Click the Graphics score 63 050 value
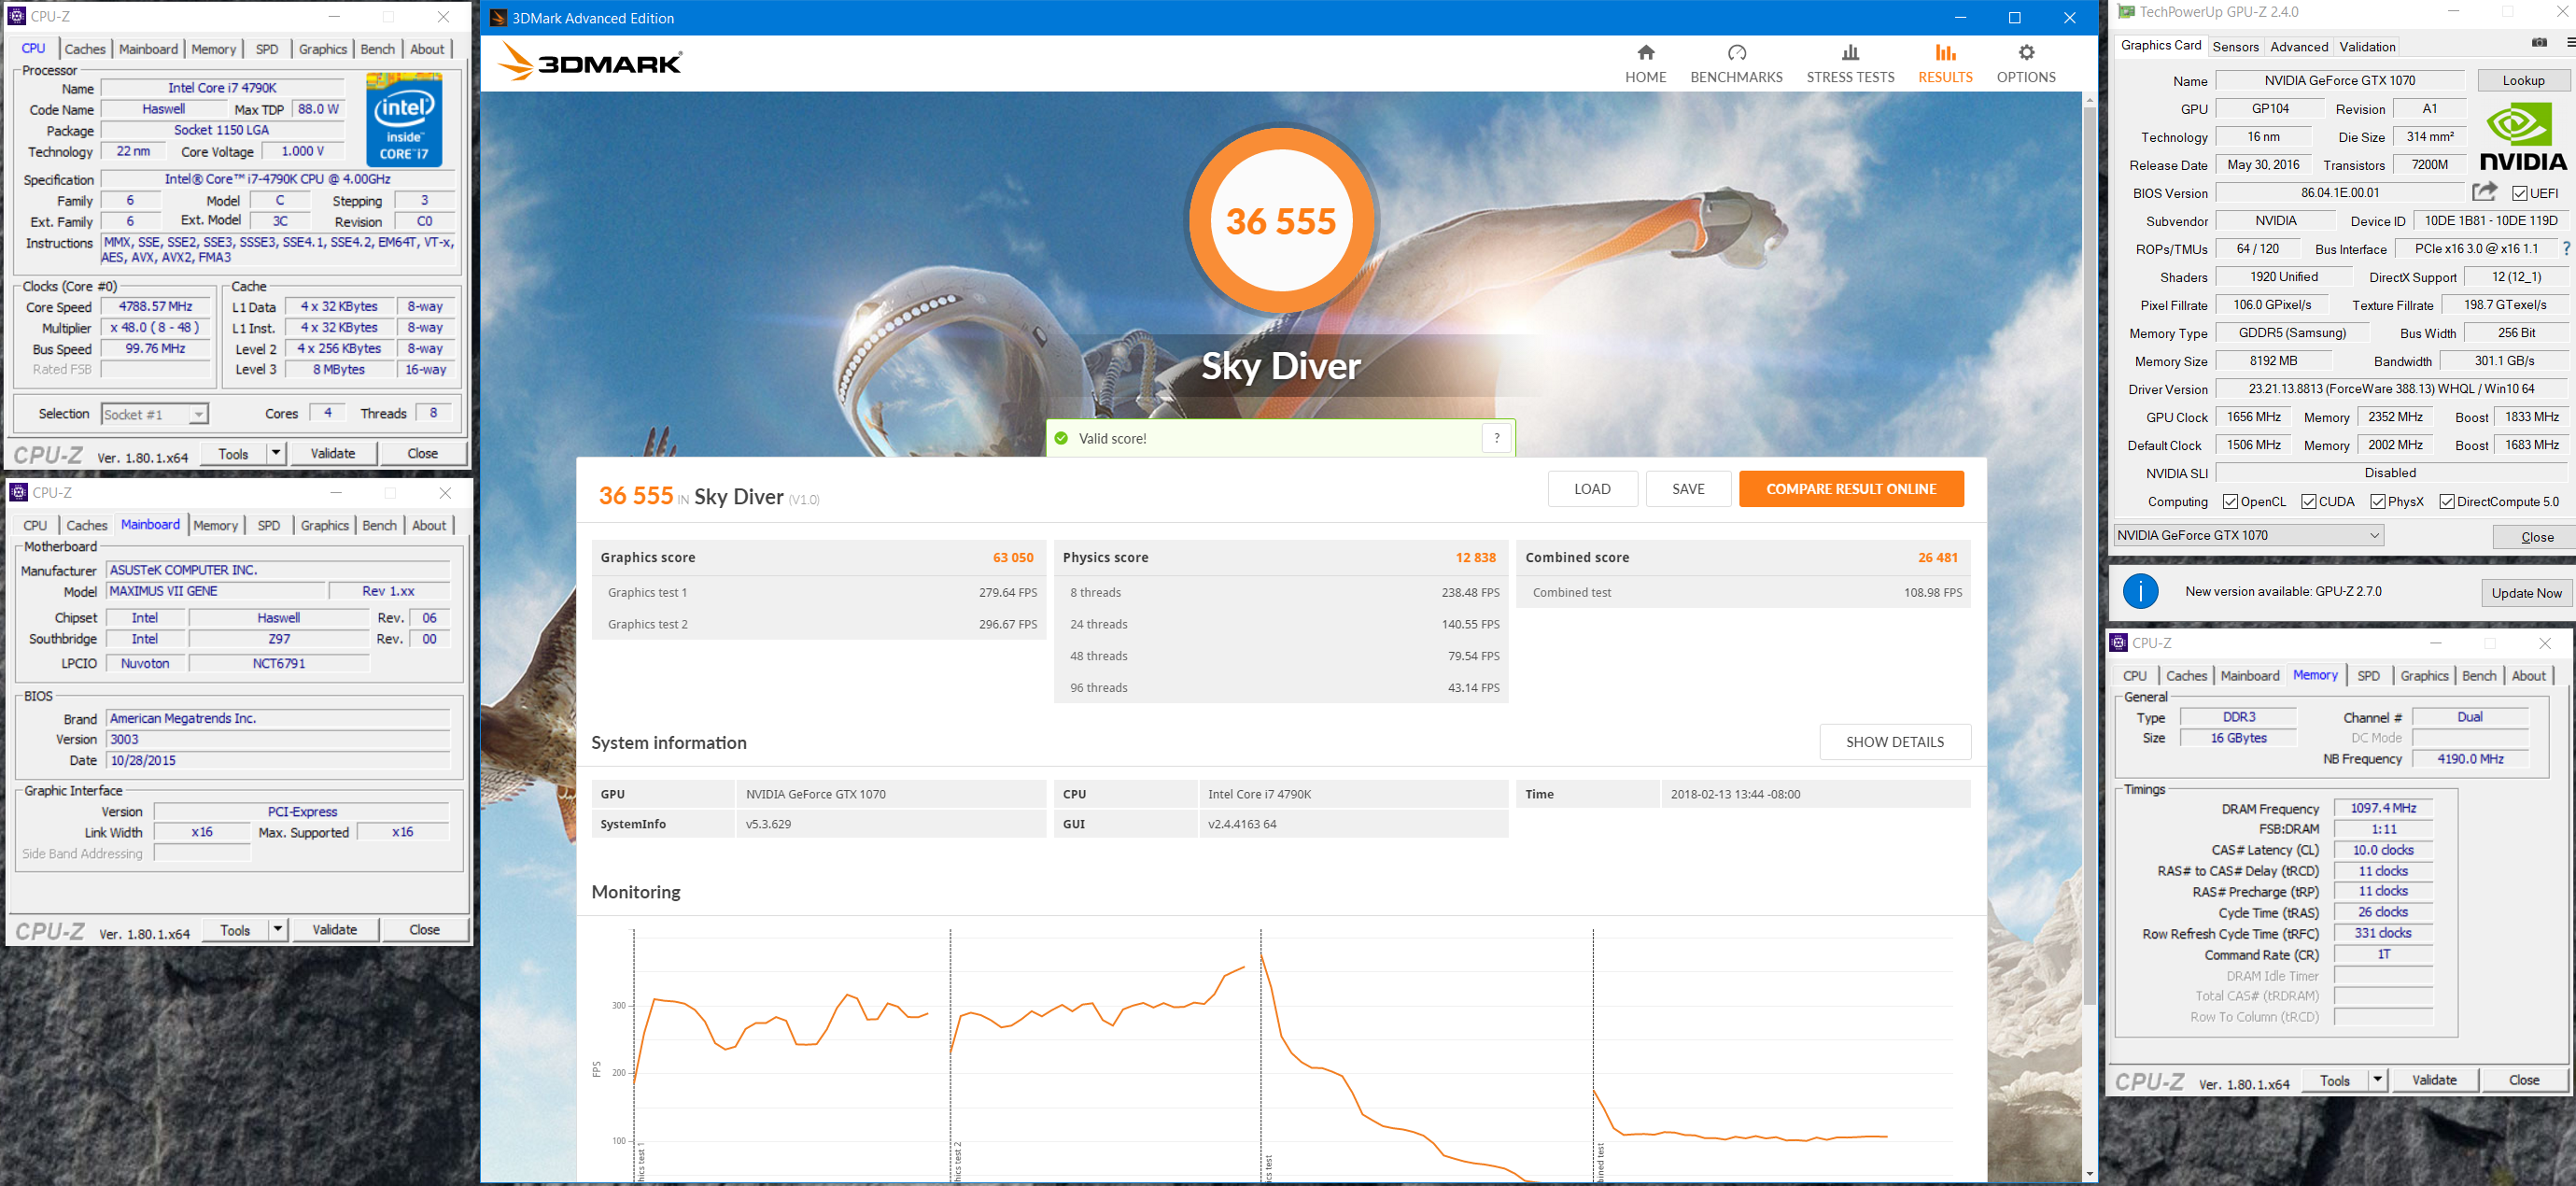 (1013, 558)
